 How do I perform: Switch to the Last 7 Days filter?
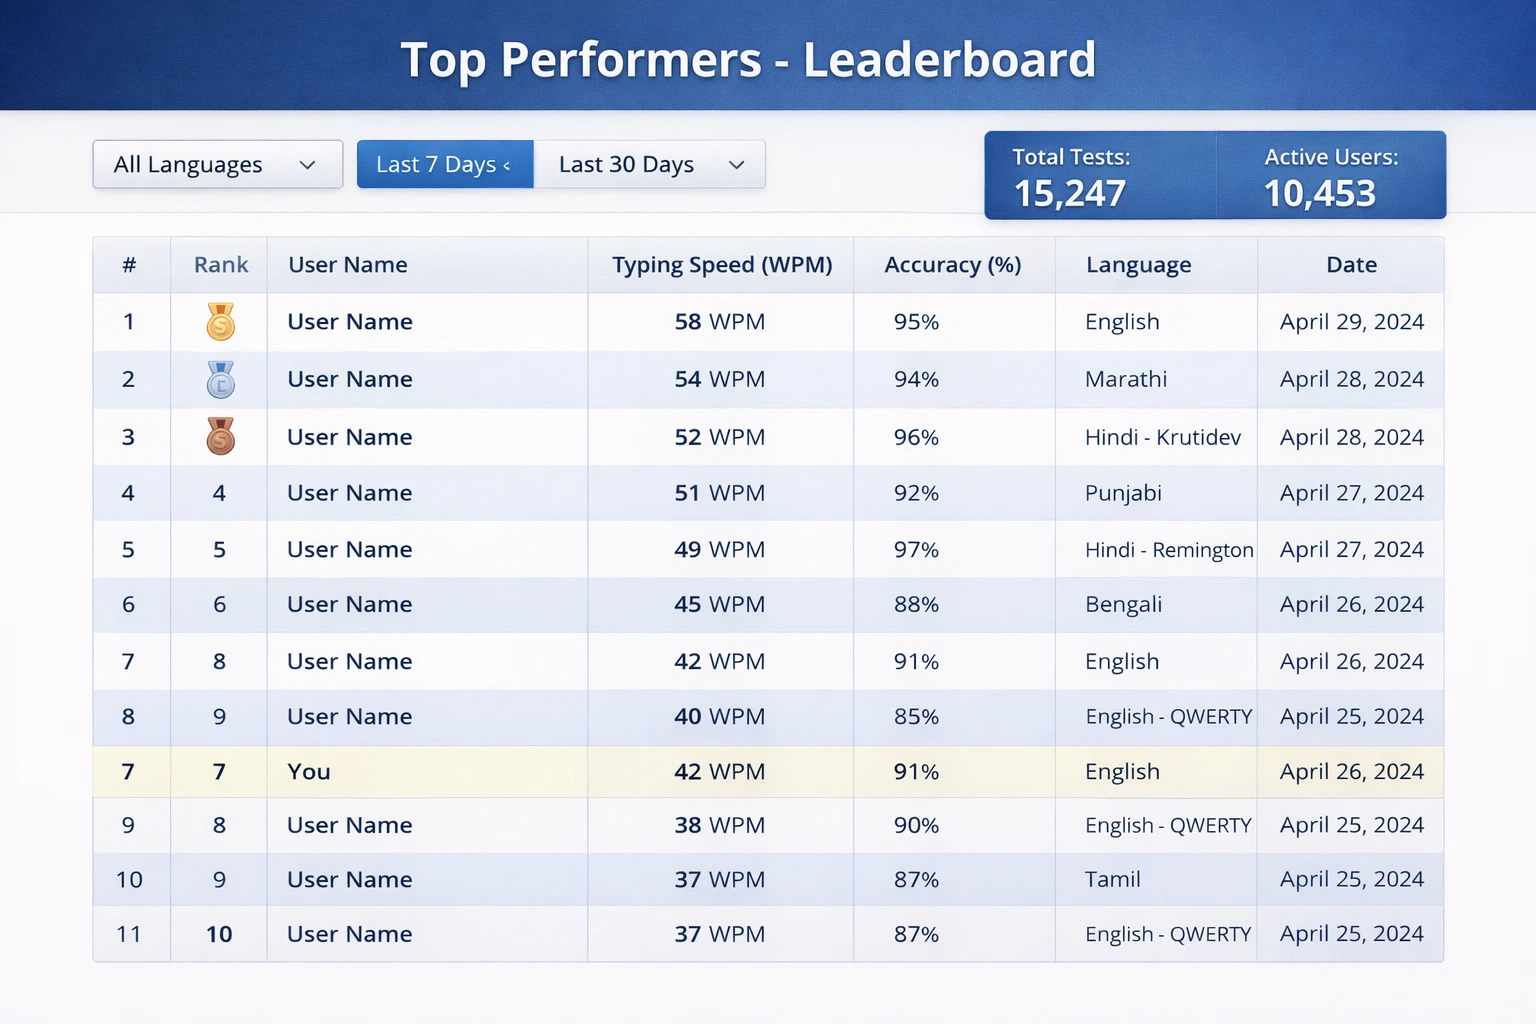440,164
